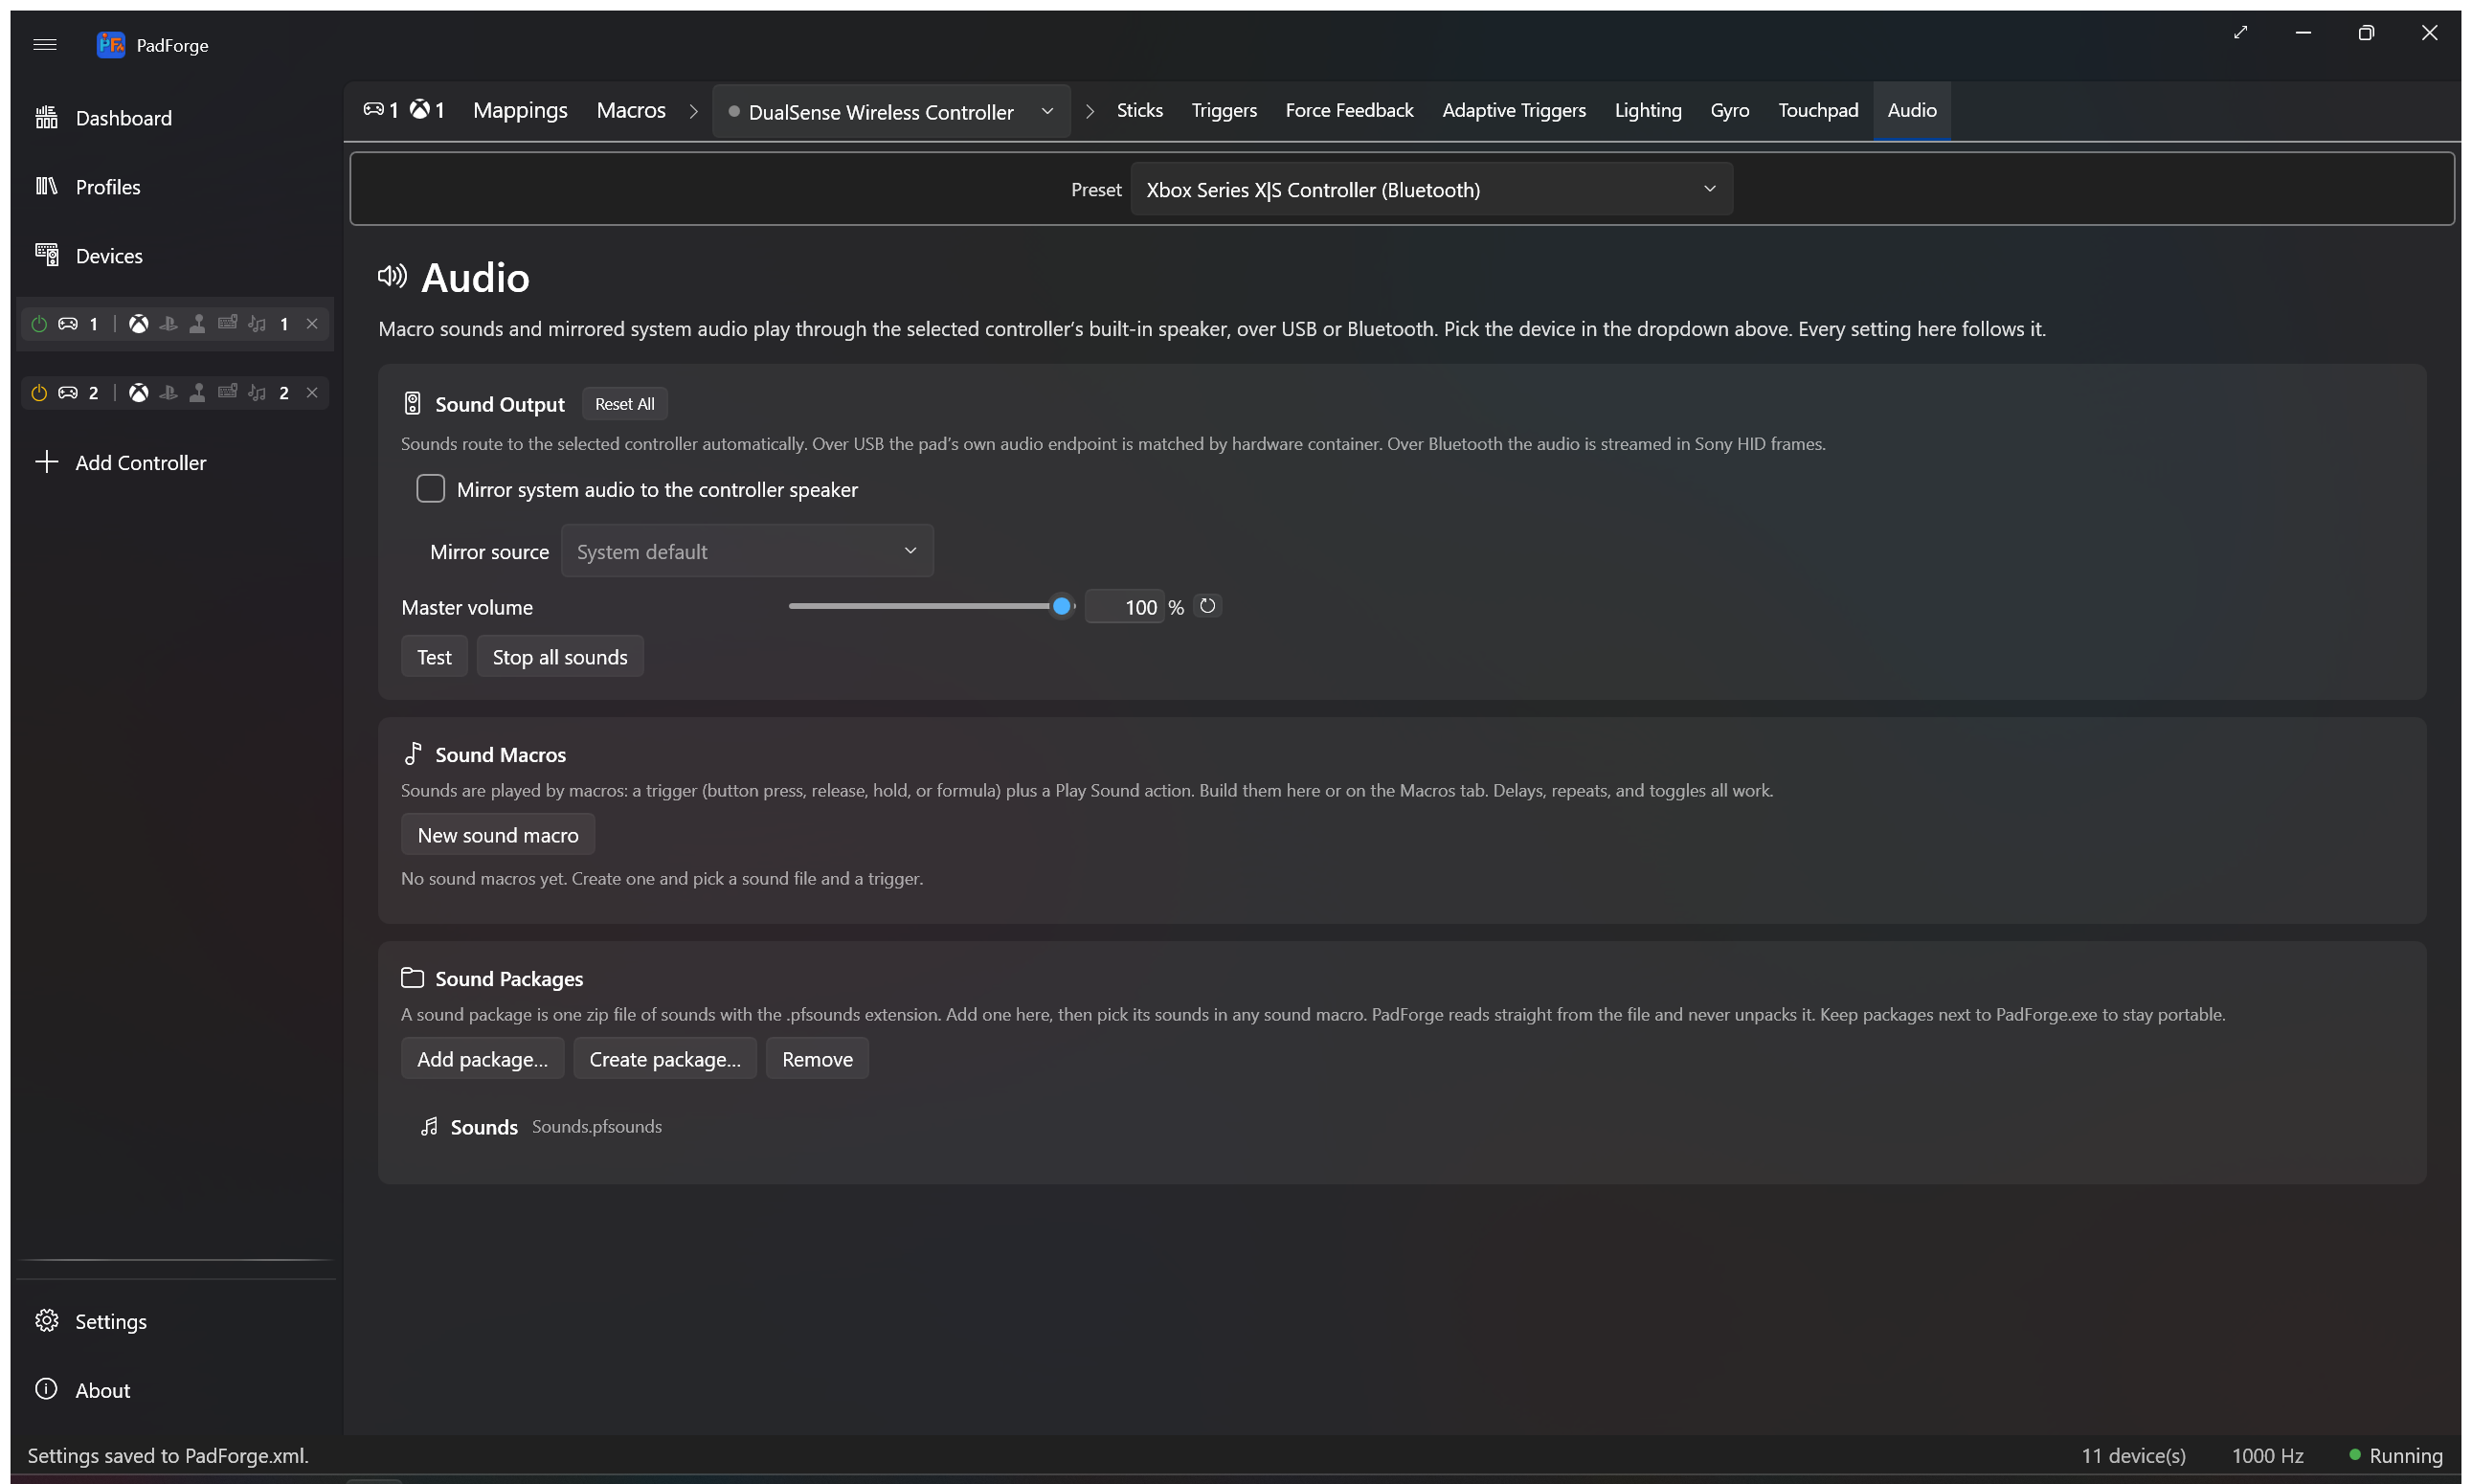Choose keyboard-mouse output type for controller 1
The width and height of the screenshot is (2472, 1484).
228,322
